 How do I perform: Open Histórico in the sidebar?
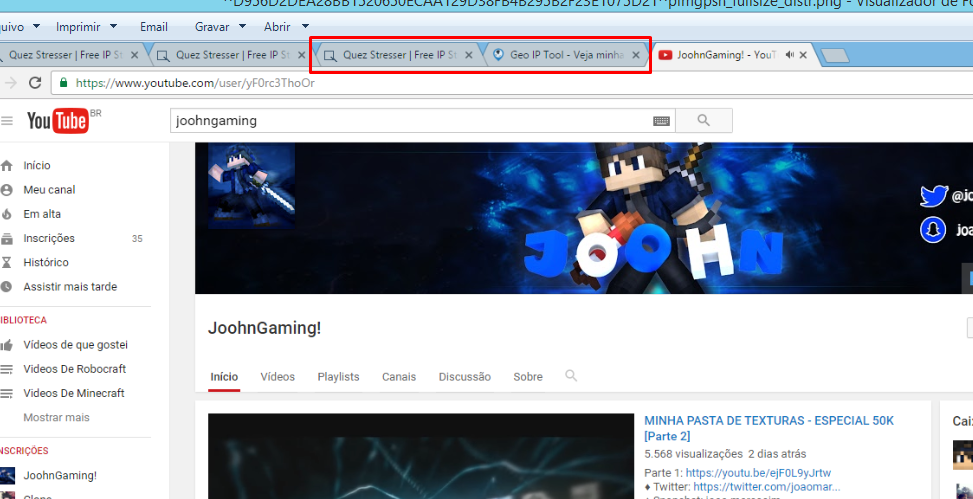(46, 262)
